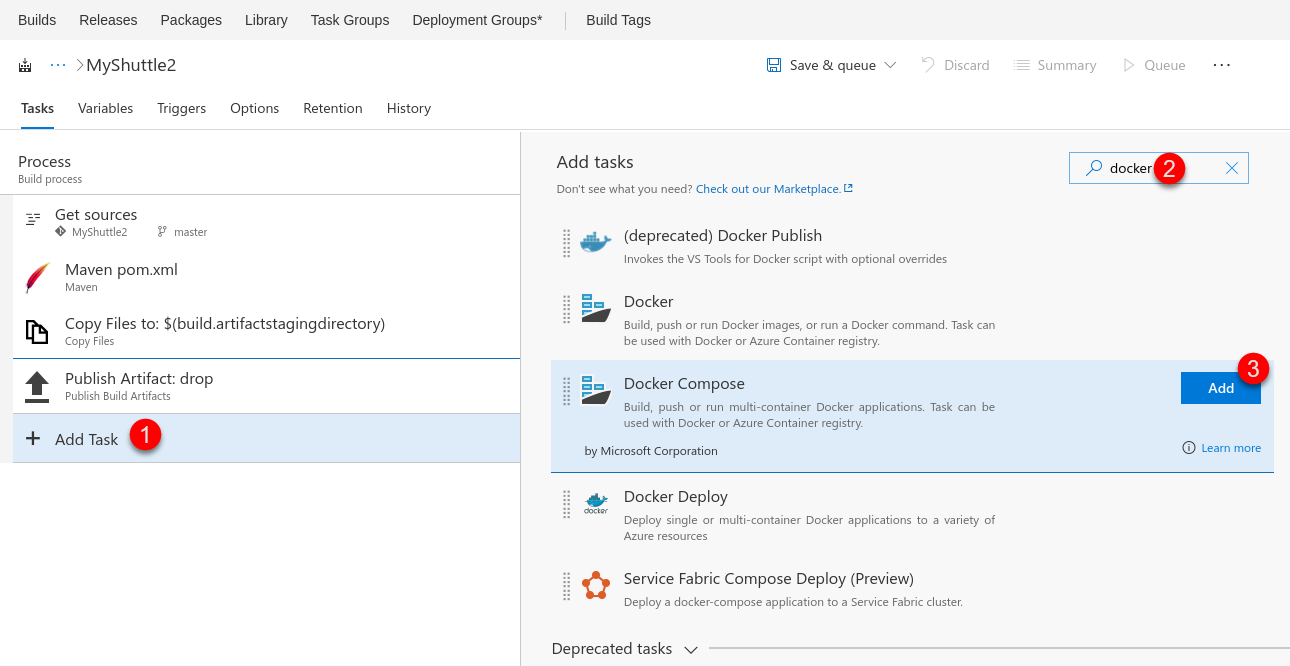The image size is (1290, 666).
Task: Click the Add button for Docker Compose
Action: [1221, 388]
